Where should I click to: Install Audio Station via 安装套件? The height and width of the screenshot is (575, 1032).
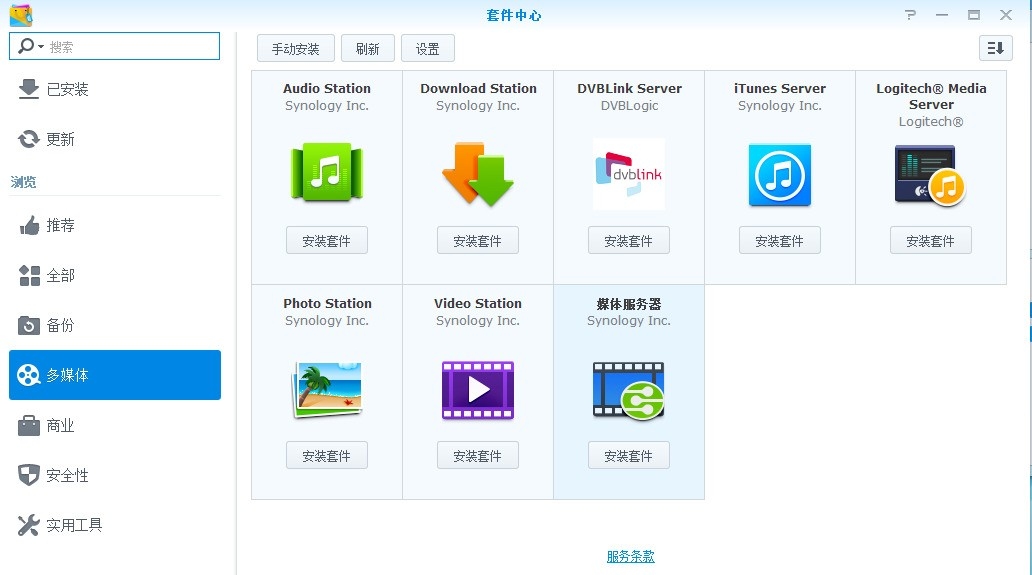(326, 241)
